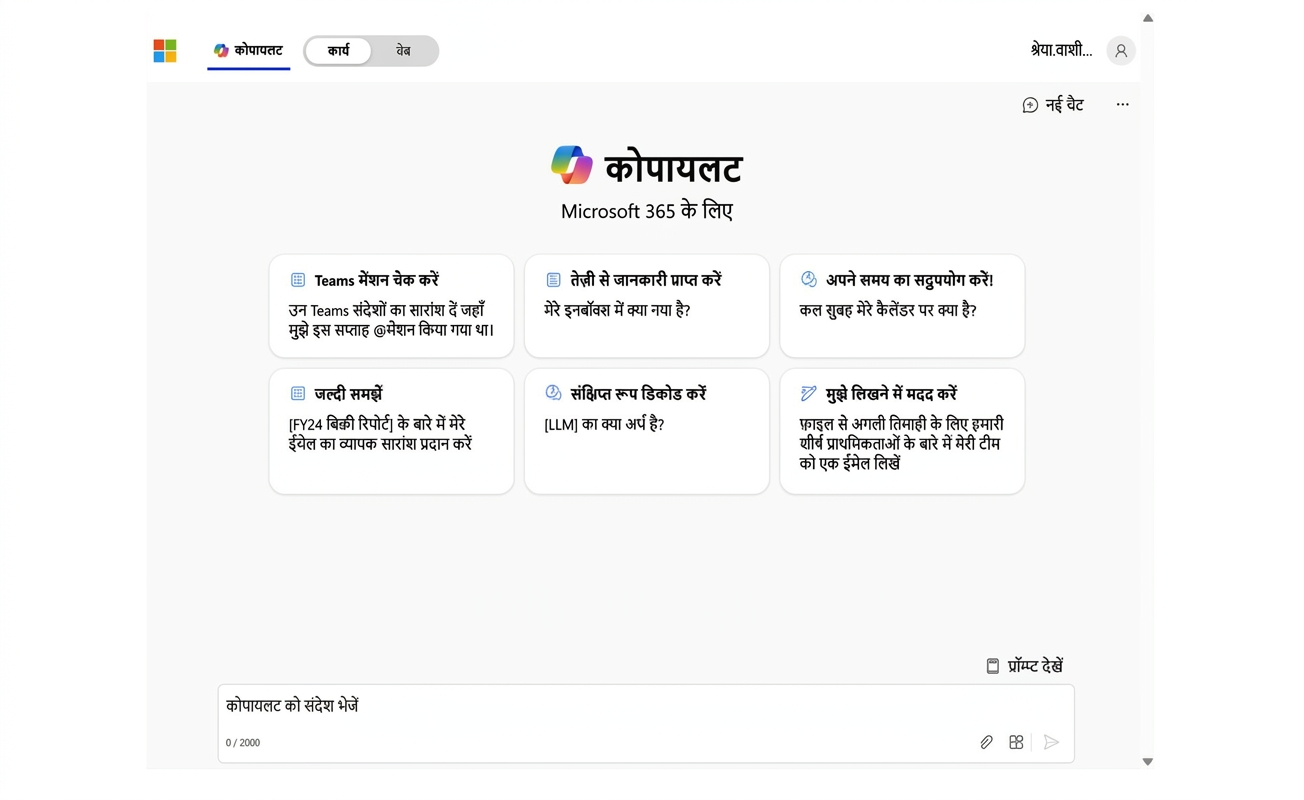Click the नई चैट chat bubble icon
Viewport: 1304px width, 800px height.
click(x=1030, y=105)
